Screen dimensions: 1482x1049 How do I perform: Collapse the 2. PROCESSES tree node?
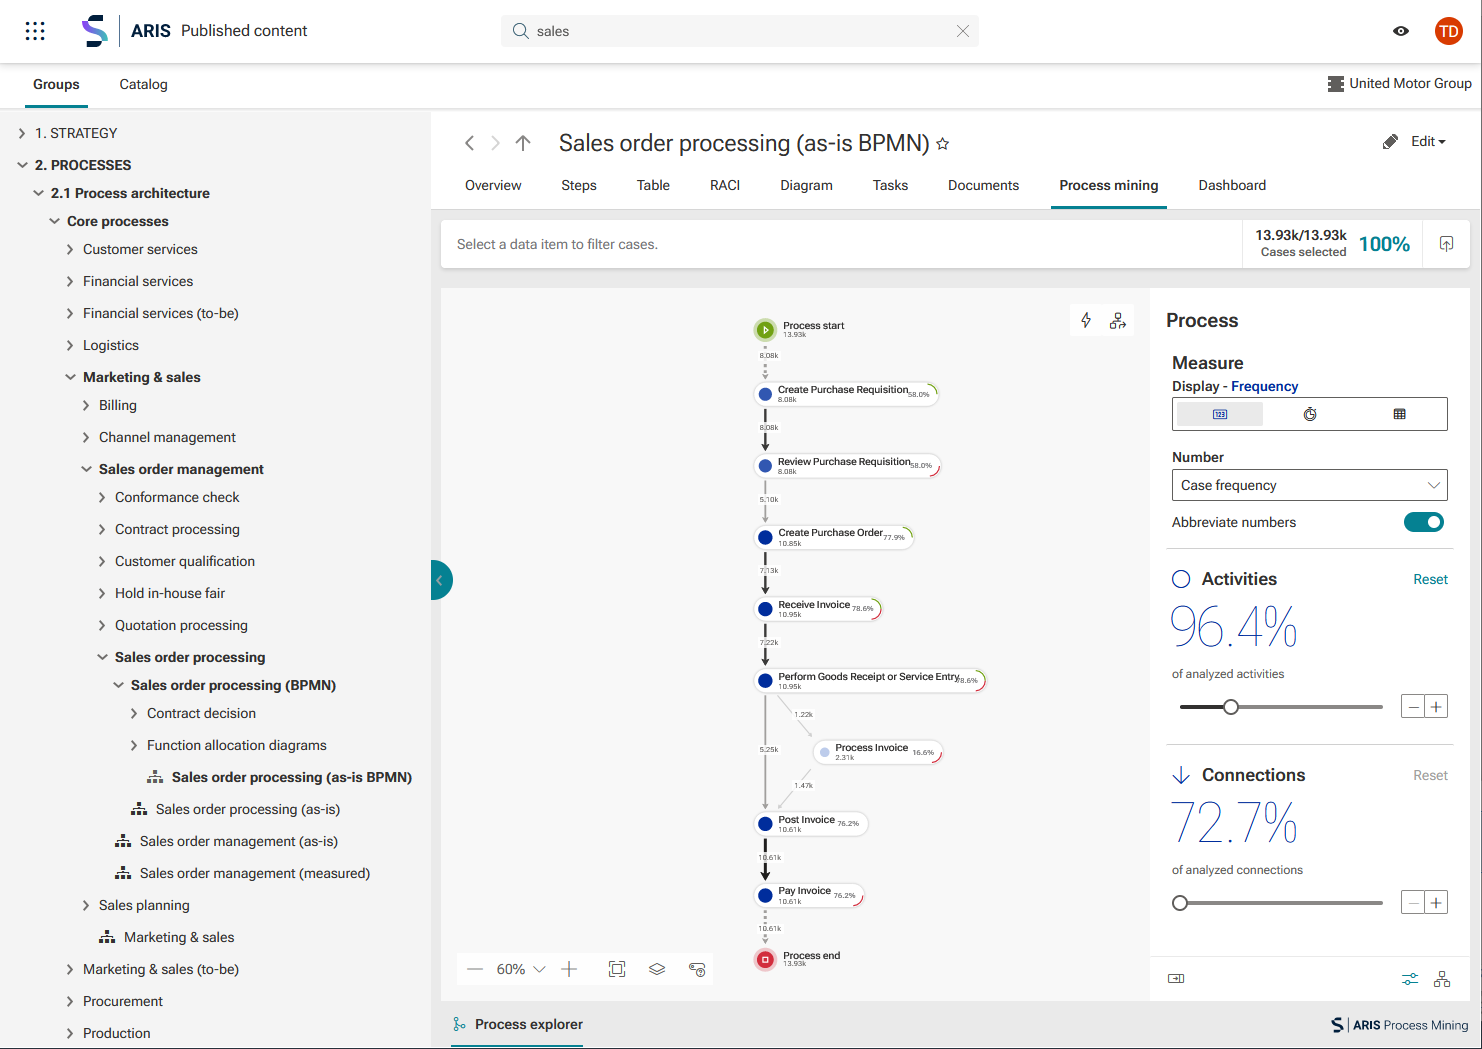coord(22,165)
